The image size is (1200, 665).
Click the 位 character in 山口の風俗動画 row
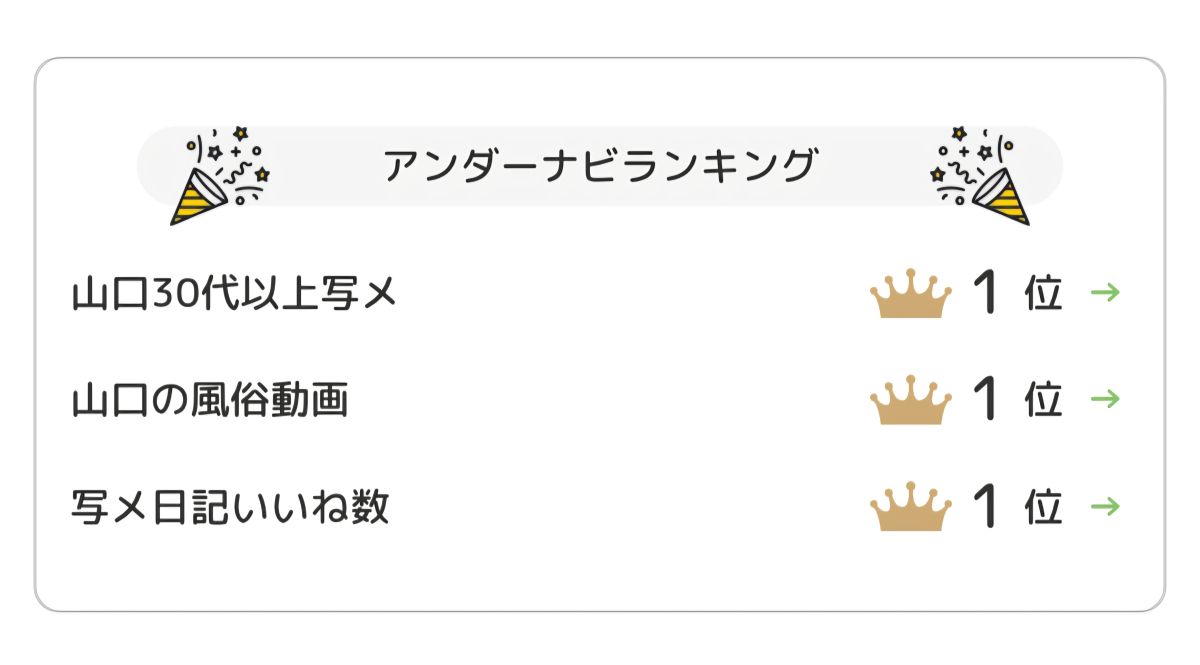[x=1043, y=401]
